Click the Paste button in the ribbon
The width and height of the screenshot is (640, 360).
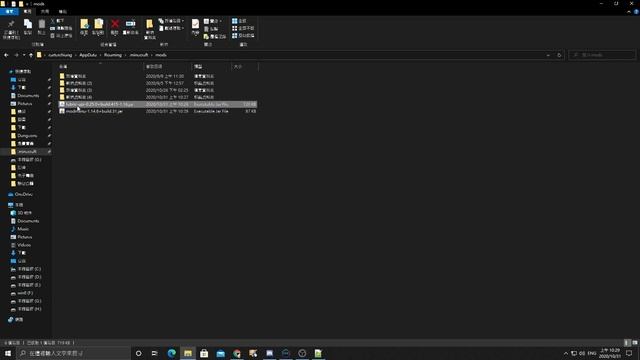41,27
